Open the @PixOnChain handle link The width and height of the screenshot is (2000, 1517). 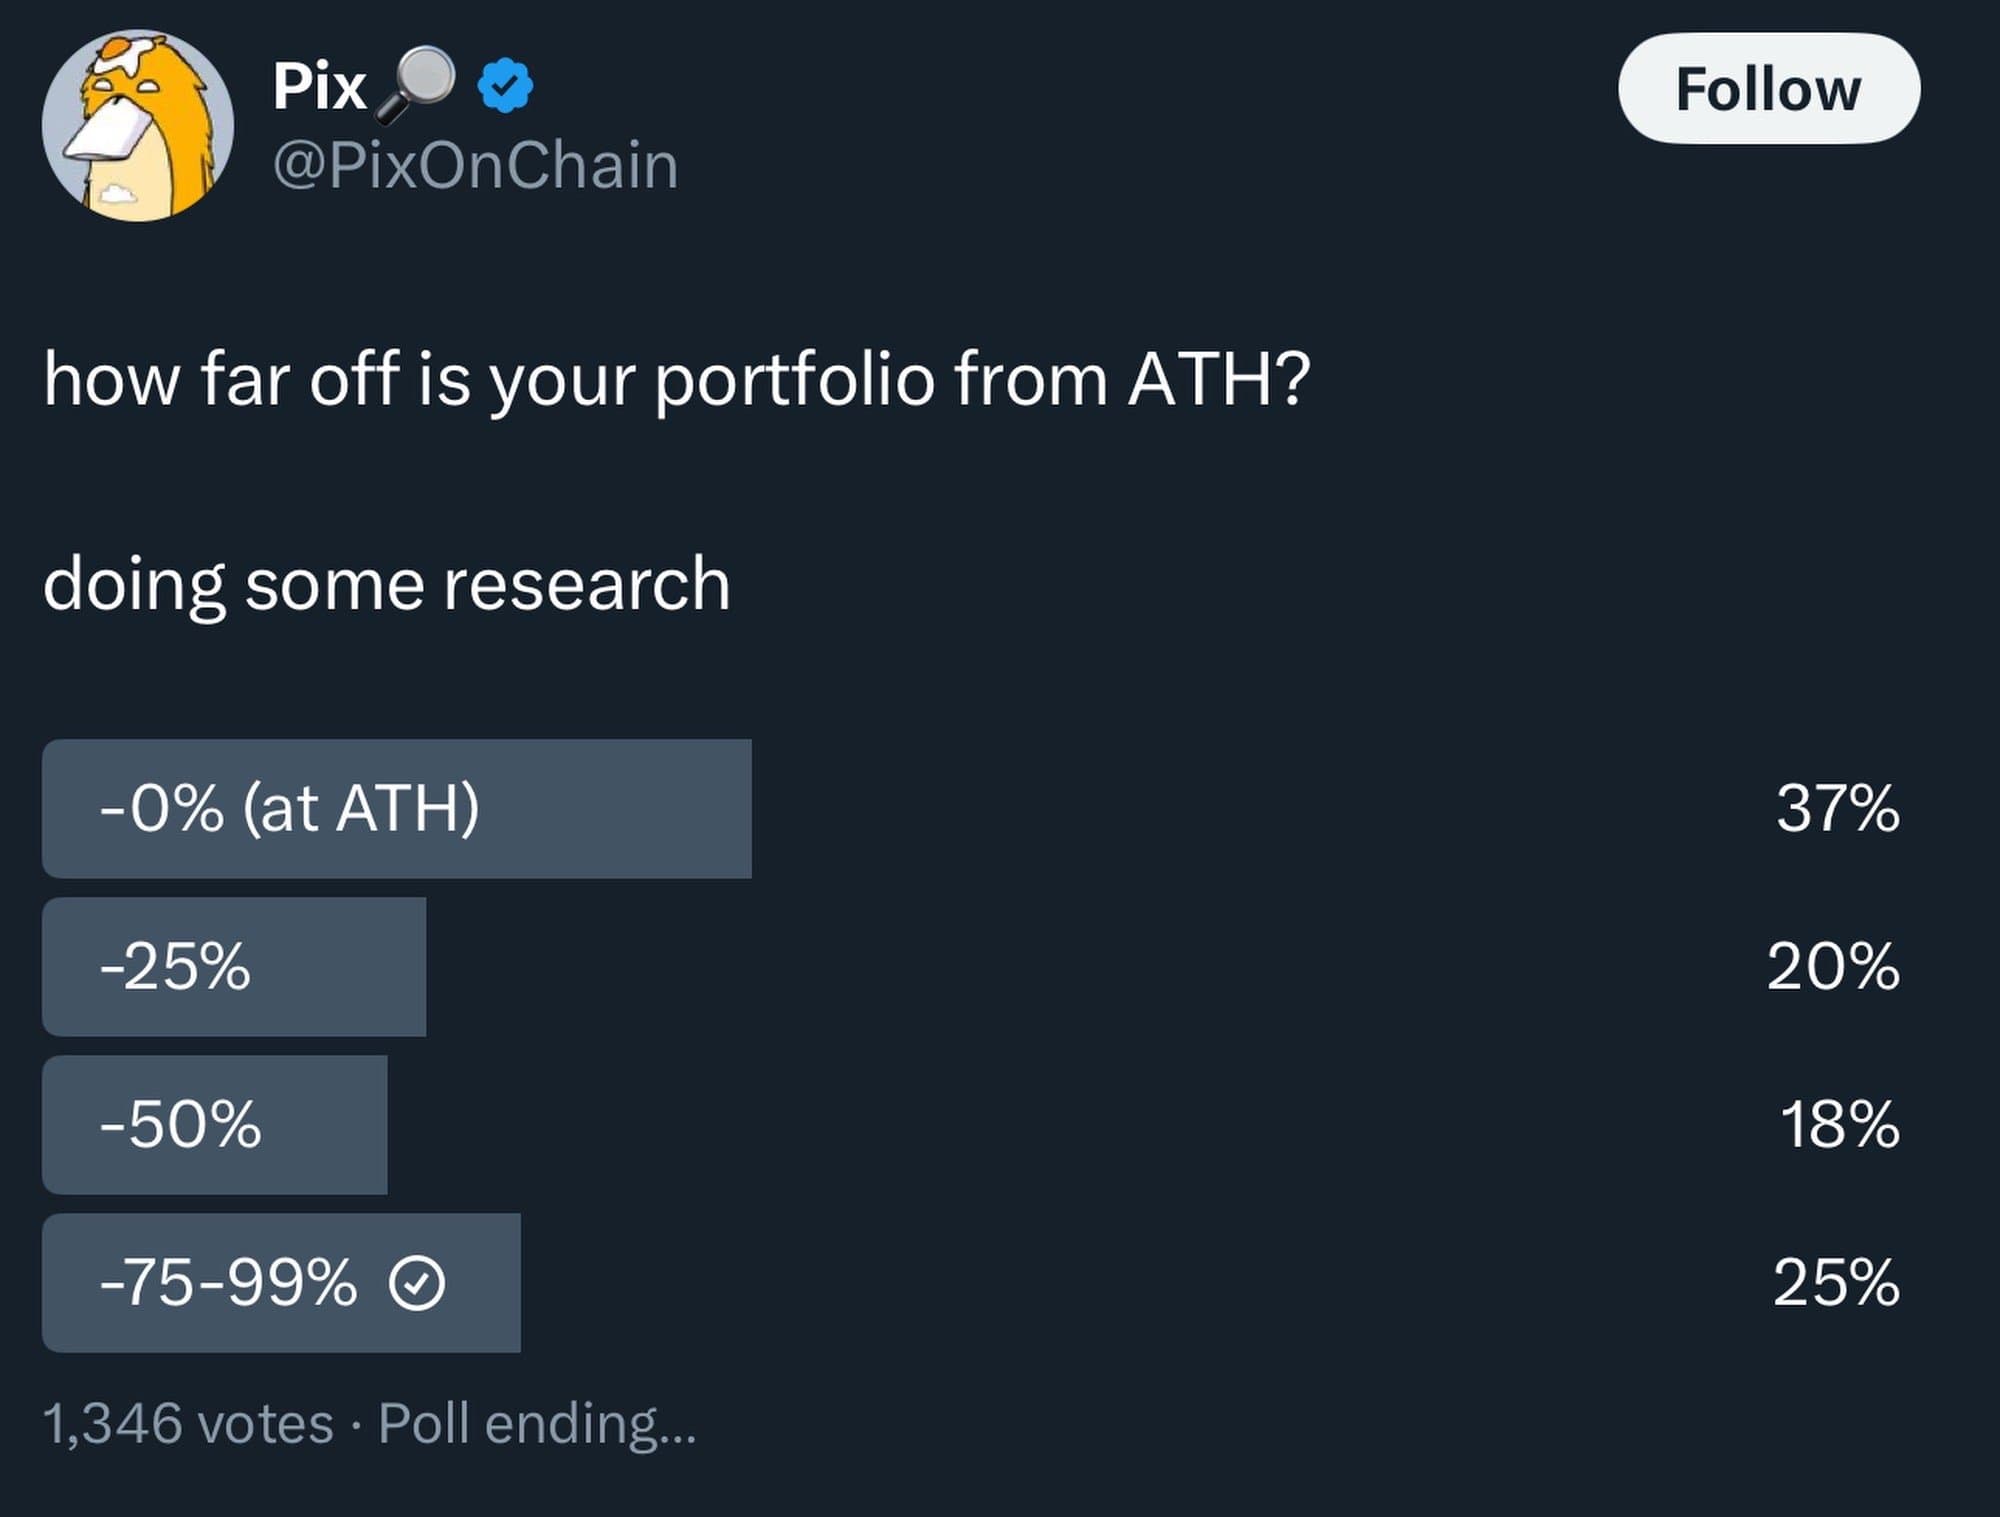[x=475, y=165]
